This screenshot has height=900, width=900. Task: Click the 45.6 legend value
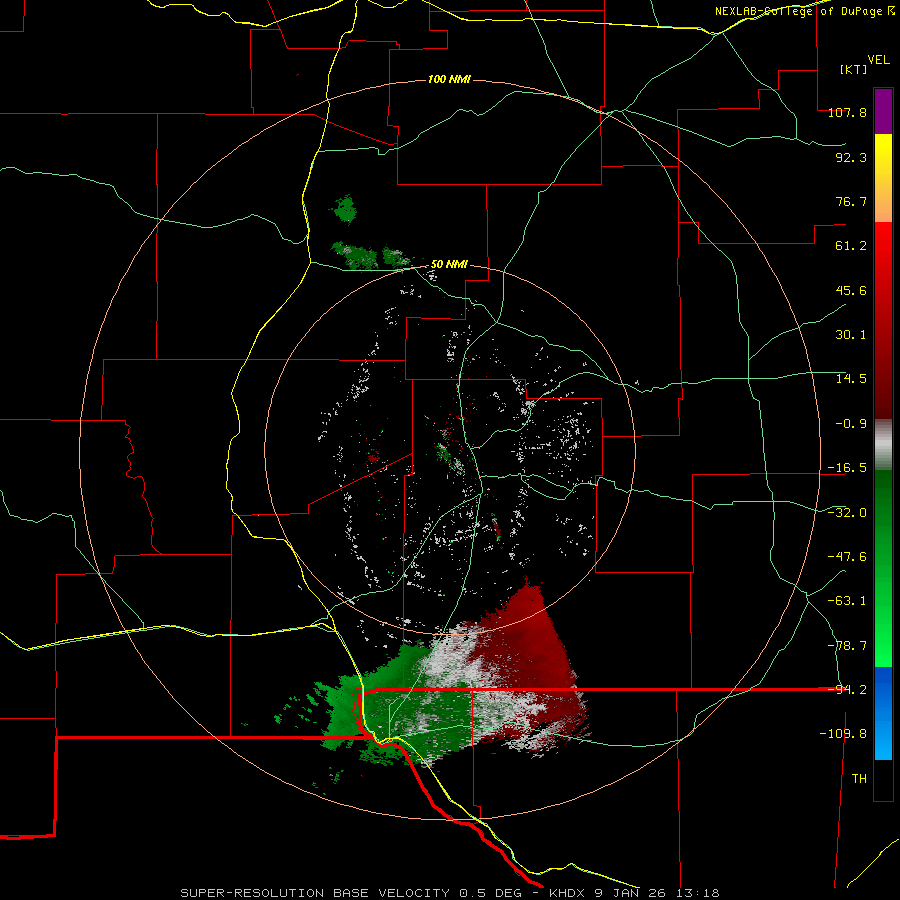851,290
